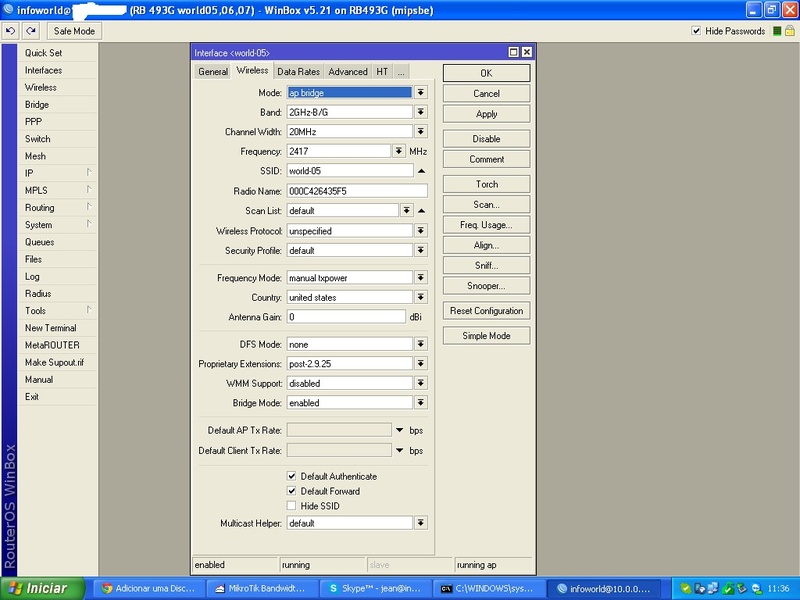
Task: Toggle the Default Authenticate checkbox
Action: click(x=291, y=476)
